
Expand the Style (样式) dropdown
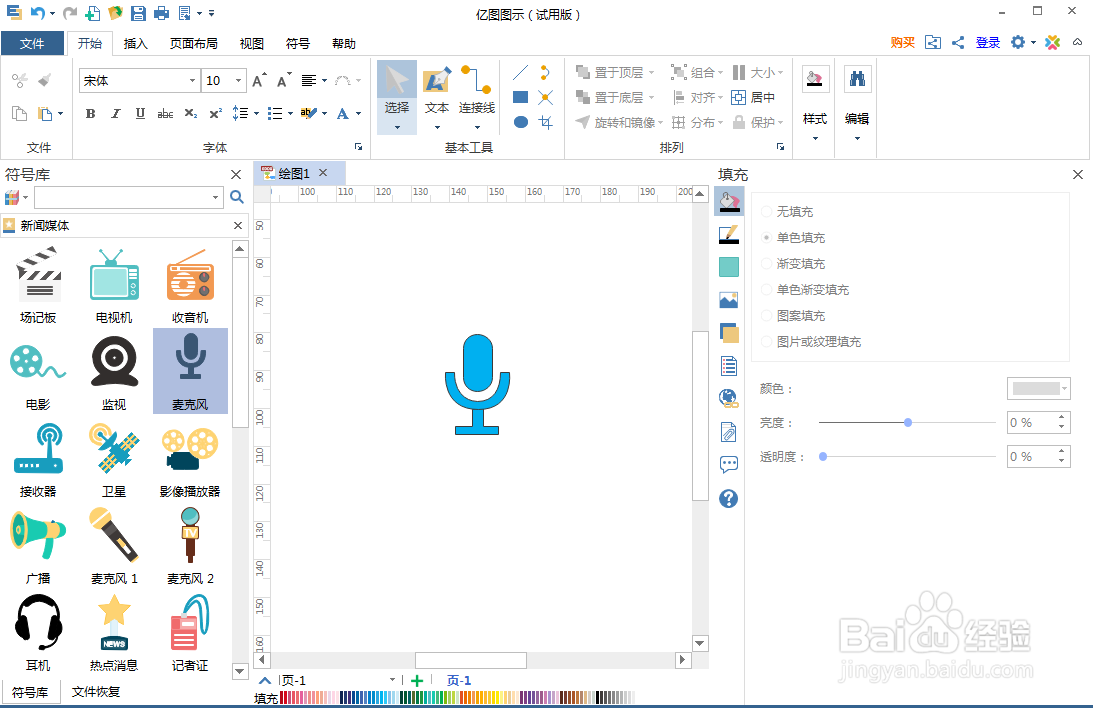(815, 138)
